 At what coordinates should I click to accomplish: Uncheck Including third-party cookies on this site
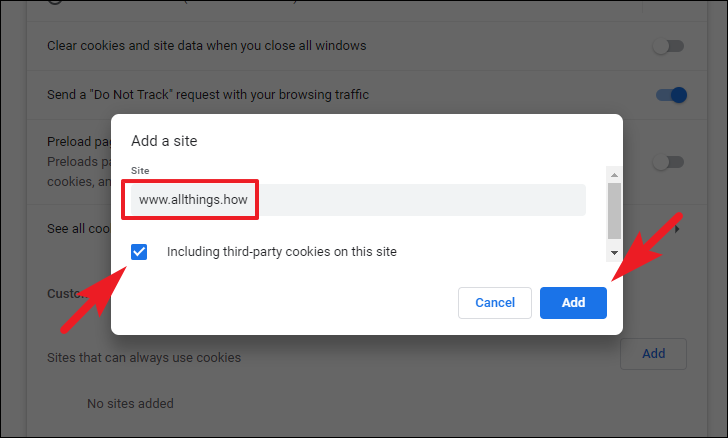(x=139, y=252)
